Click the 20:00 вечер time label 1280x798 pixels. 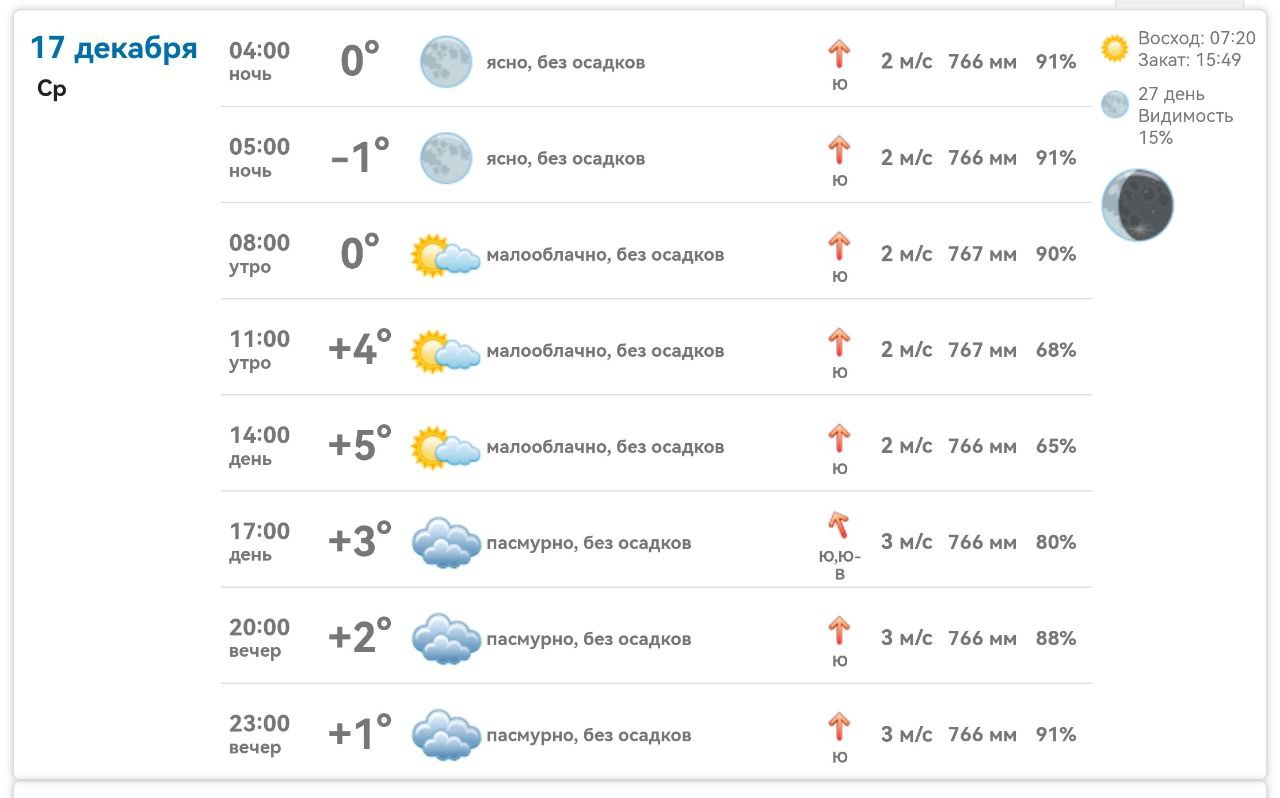(x=259, y=637)
